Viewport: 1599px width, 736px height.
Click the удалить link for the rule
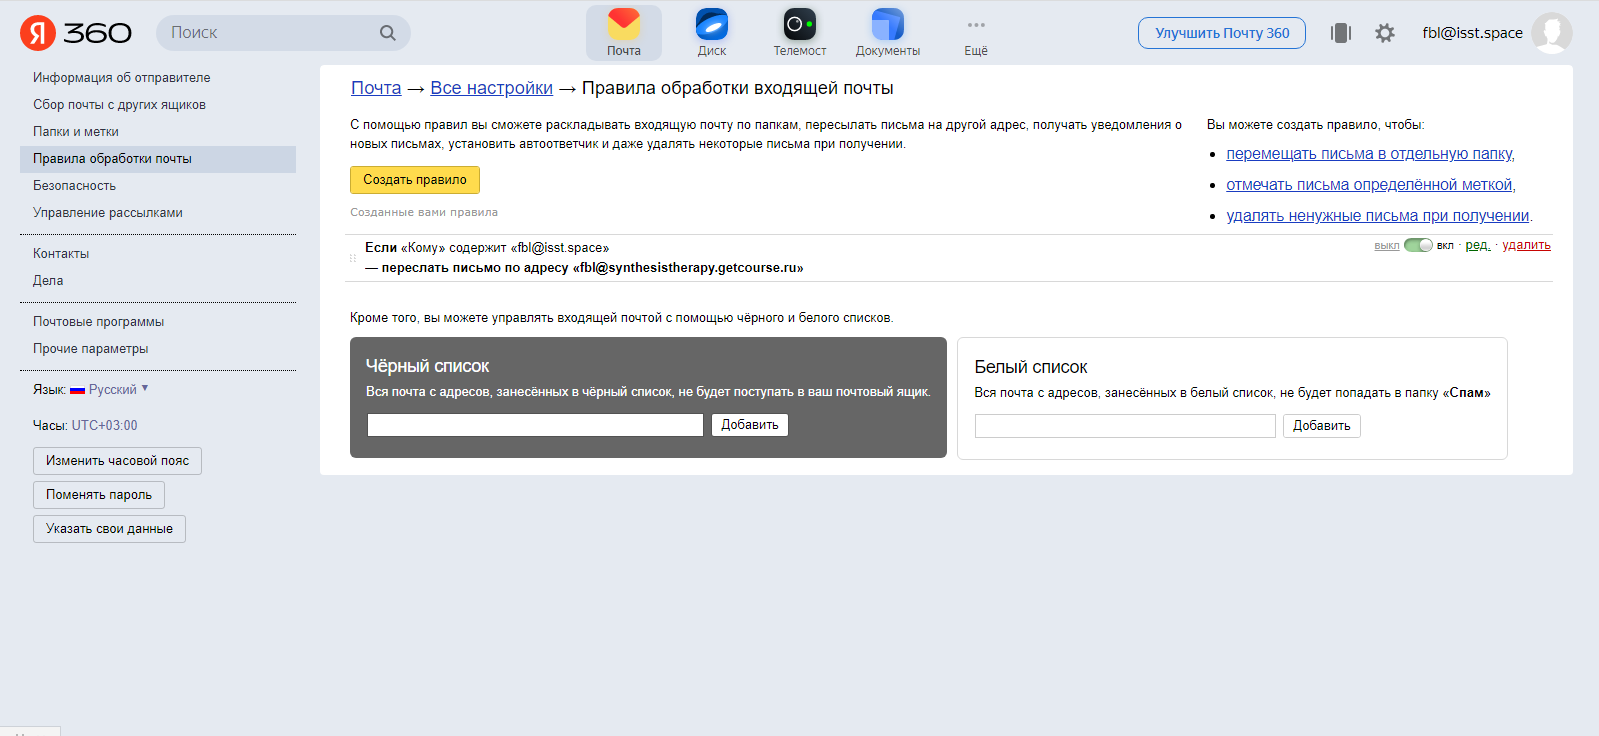click(x=1526, y=245)
